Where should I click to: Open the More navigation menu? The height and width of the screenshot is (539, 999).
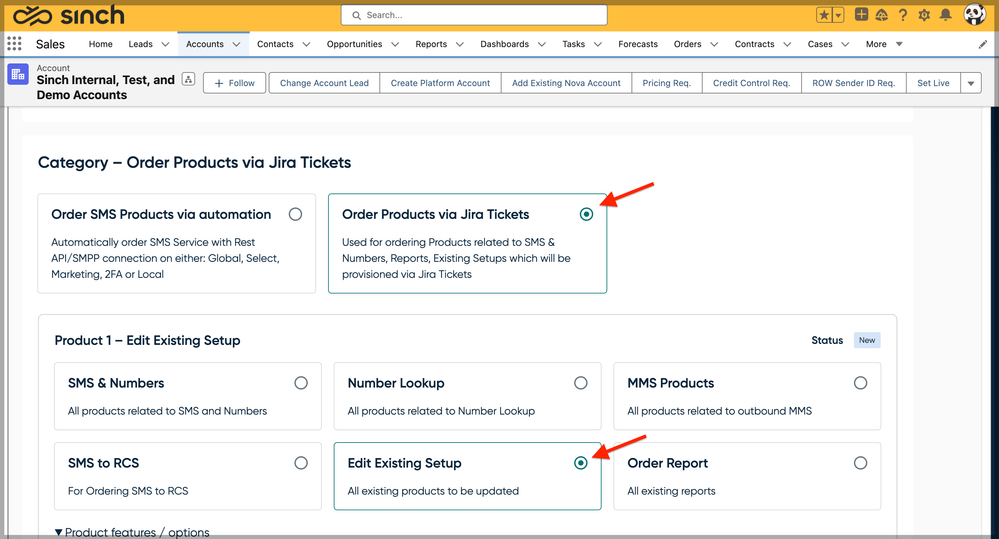(884, 44)
